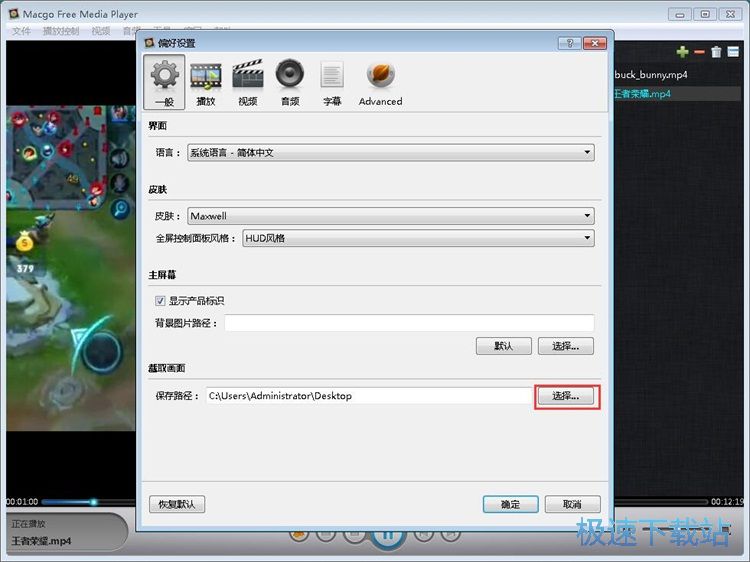
Task: Open the 播放控制 menu in main window
Action: 61,31
